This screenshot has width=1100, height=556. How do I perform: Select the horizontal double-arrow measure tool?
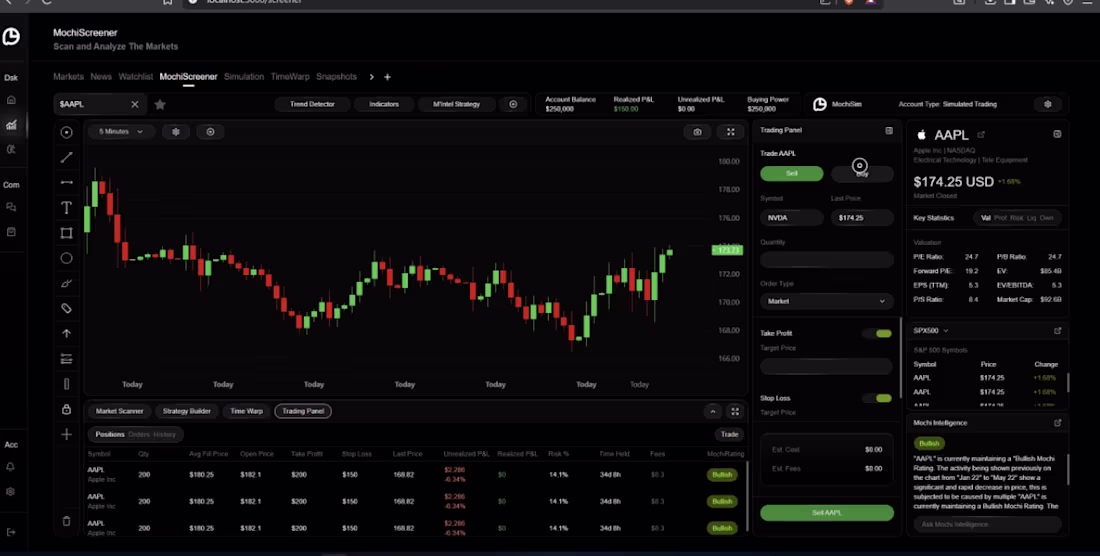67,182
